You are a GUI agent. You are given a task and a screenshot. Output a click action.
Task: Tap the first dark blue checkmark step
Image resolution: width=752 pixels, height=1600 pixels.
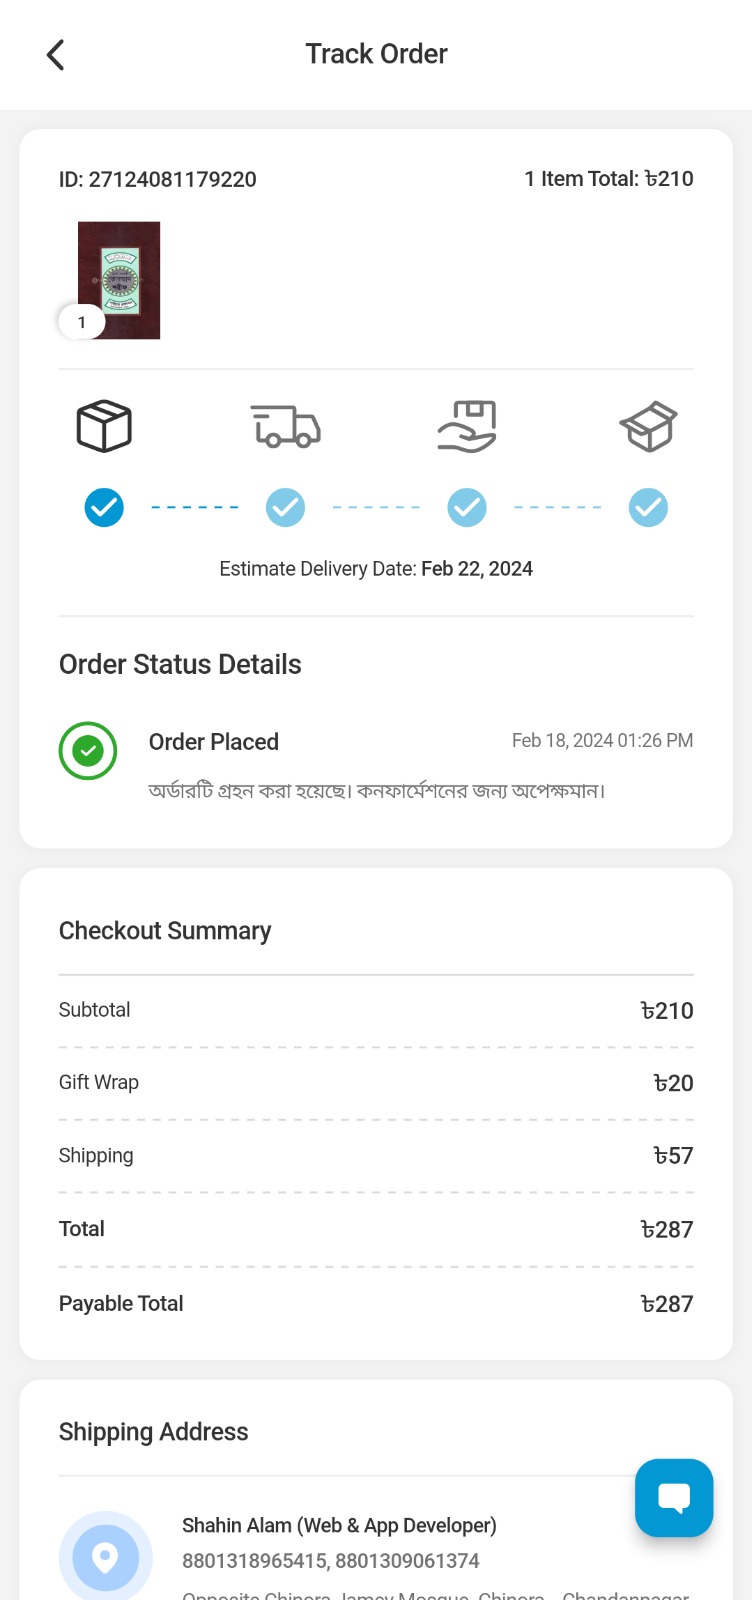[104, 508]
